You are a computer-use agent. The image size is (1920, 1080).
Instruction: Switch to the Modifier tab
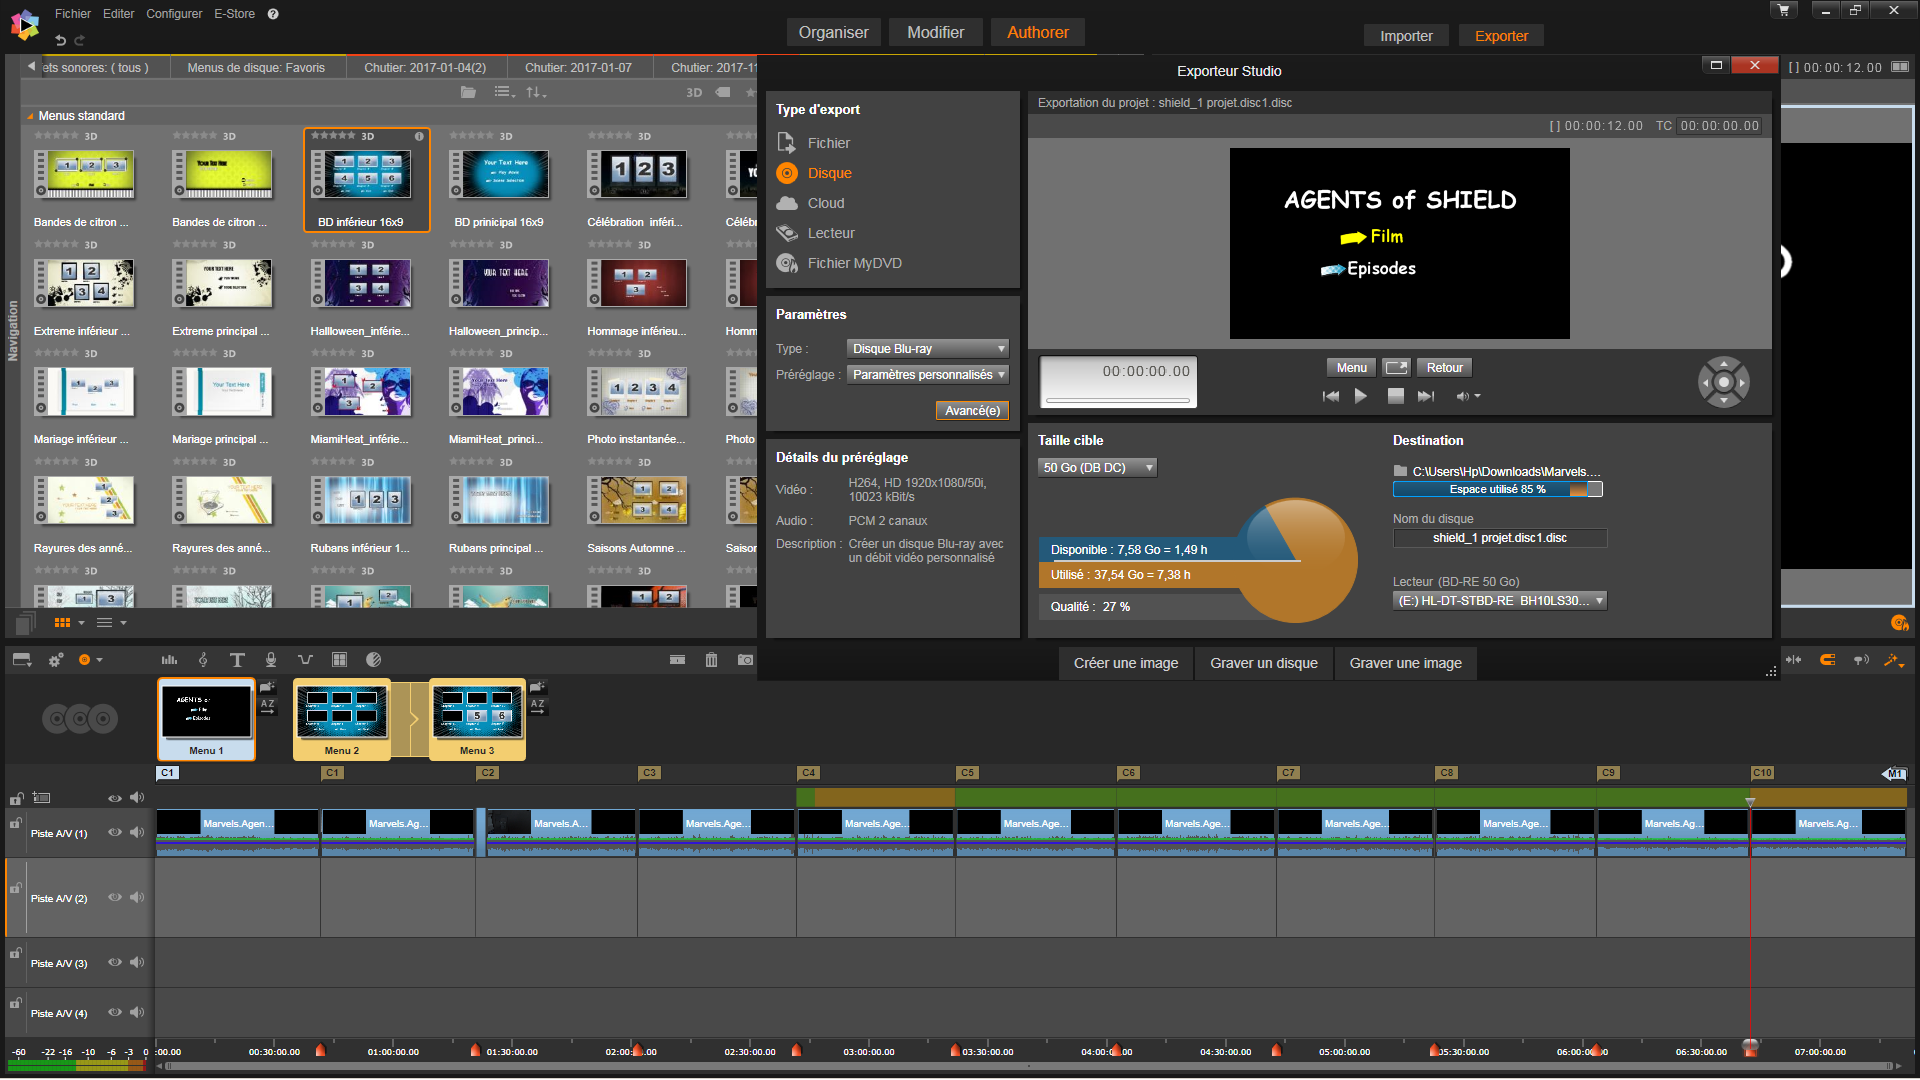(935, 32)
